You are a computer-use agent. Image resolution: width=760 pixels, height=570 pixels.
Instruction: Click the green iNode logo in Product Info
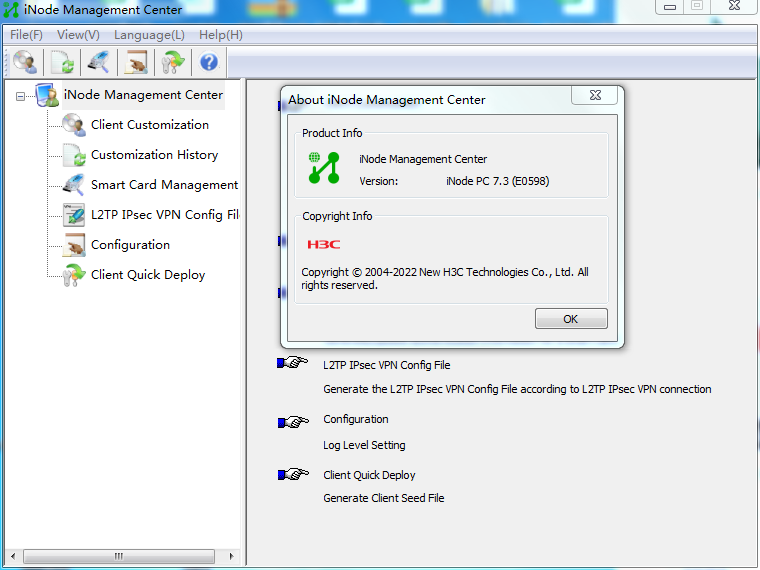(323, 168)
